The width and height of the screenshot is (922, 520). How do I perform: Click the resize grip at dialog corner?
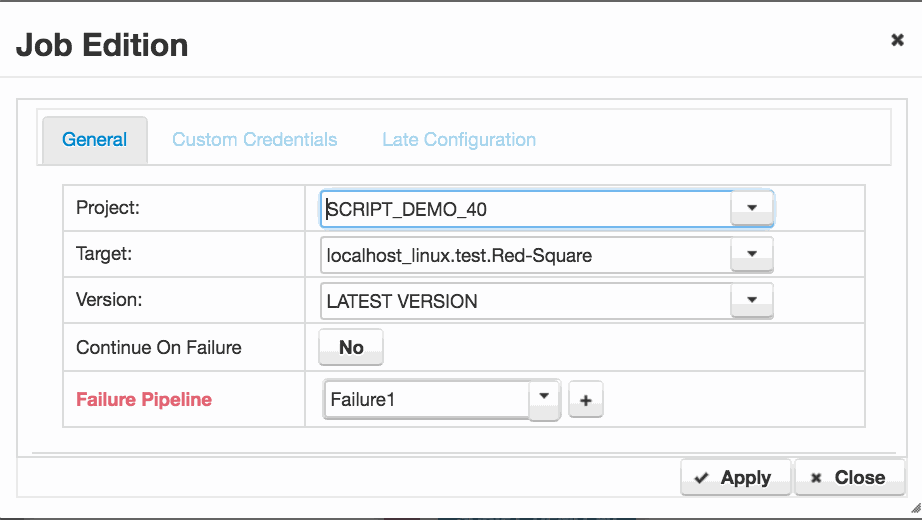[916, 508]
